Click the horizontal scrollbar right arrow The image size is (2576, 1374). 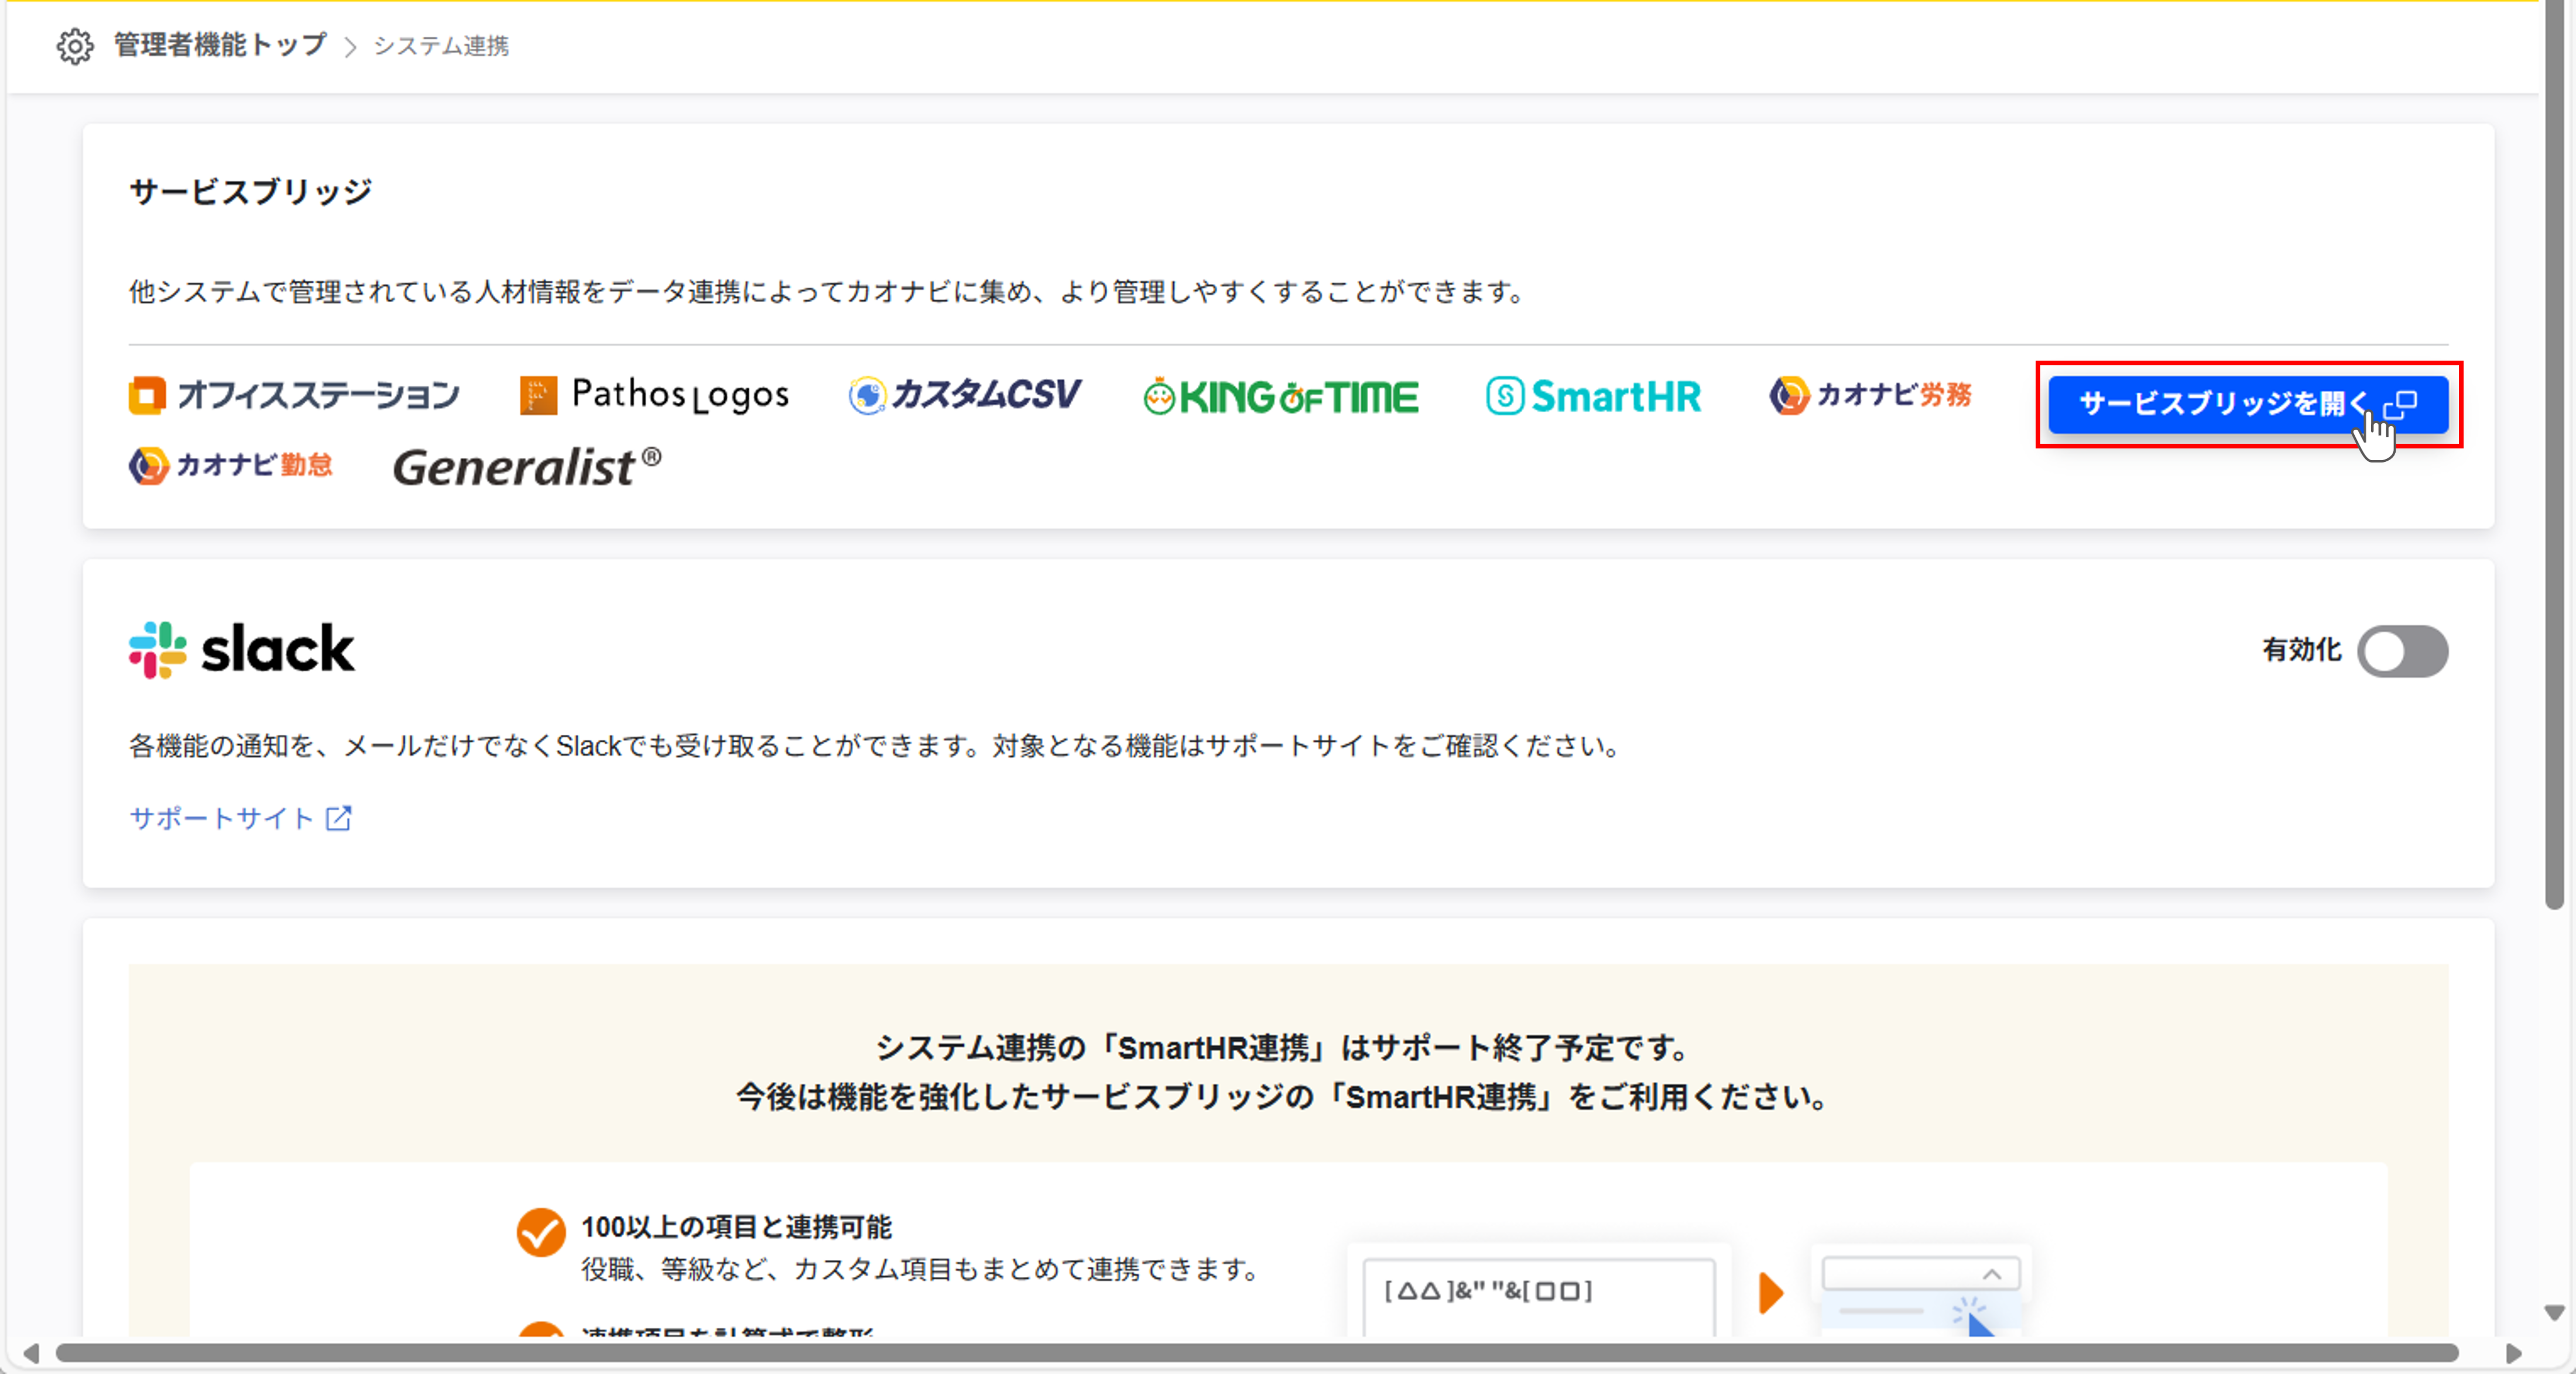[2514, 1353]
